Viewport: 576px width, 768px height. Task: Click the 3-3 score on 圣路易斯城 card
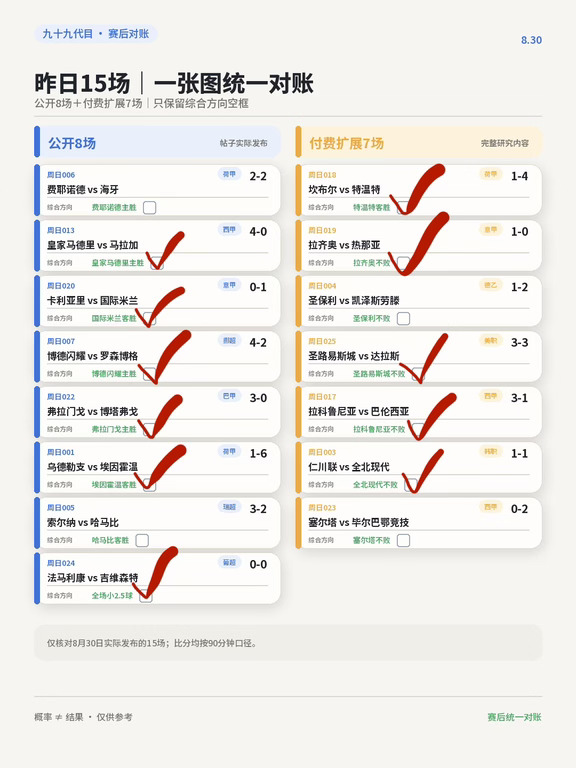tap(520, 342)
